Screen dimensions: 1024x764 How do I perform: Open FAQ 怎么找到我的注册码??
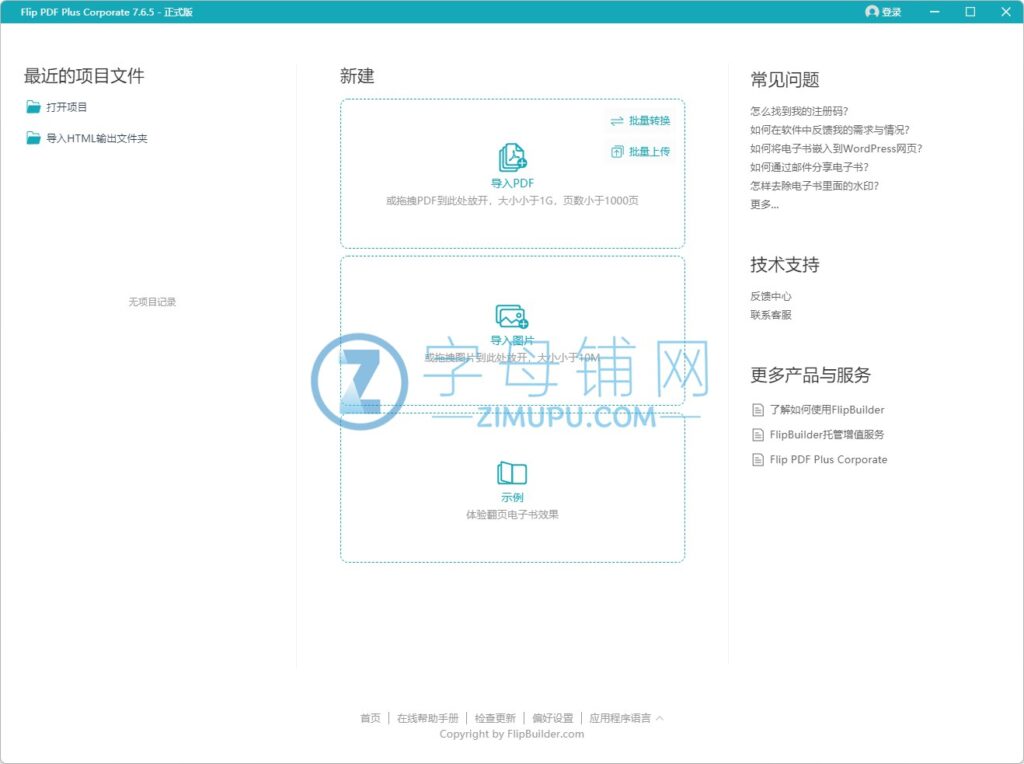pyautogui.click(x=799, y=111)
